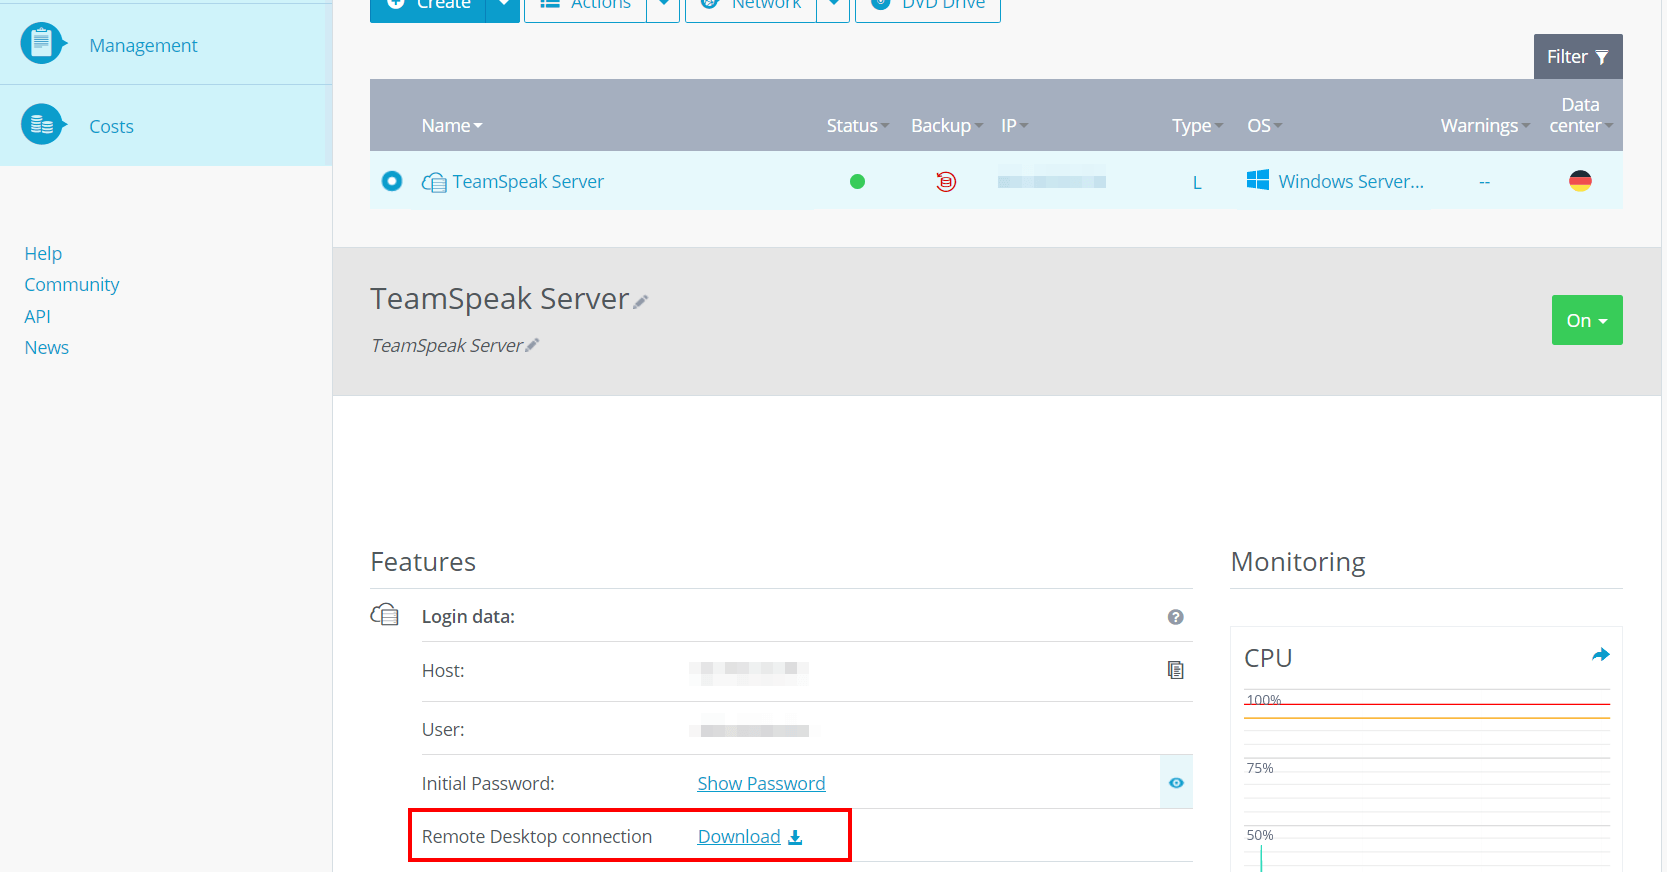The width and height of the screenshot is (1667, 872).
Task: Click the 'Login data:' label
Action: coord(468,616)
